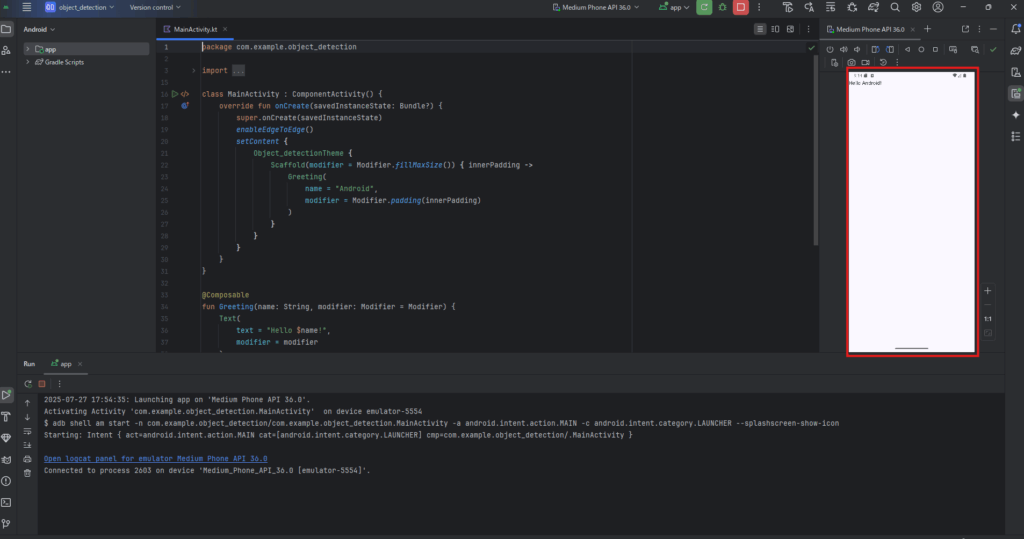
Task: Open Search Everywhere magnifier icon
Action: [x=895, y=7]
